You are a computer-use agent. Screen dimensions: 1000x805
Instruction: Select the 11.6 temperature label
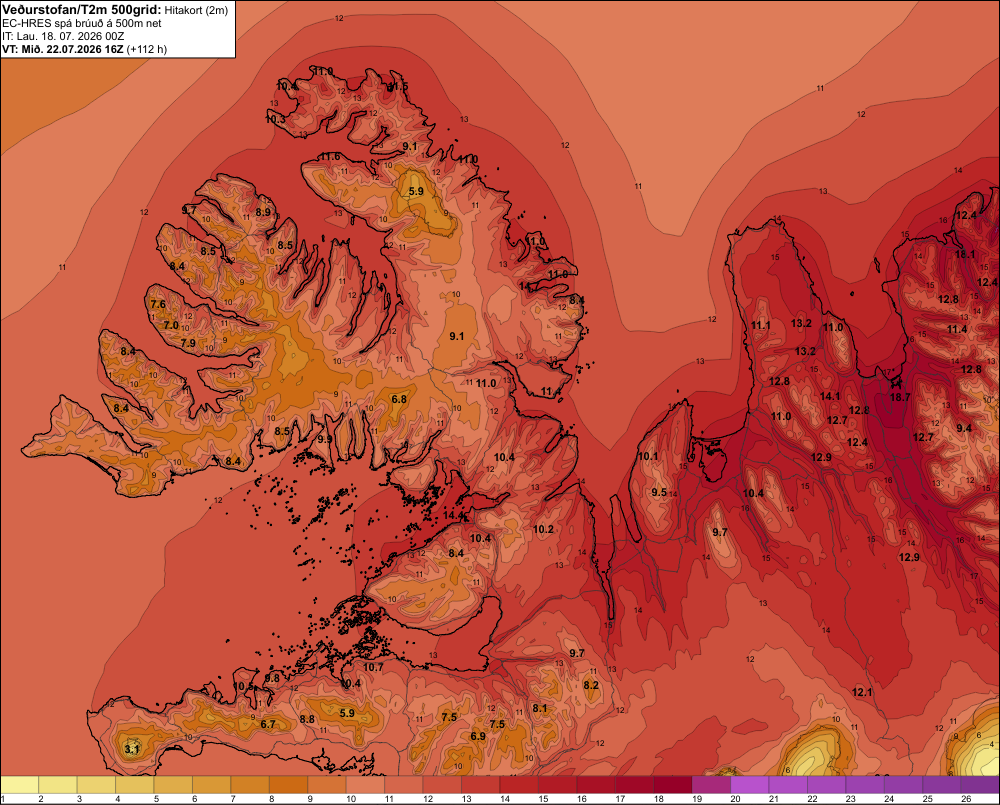click(330, 157)
